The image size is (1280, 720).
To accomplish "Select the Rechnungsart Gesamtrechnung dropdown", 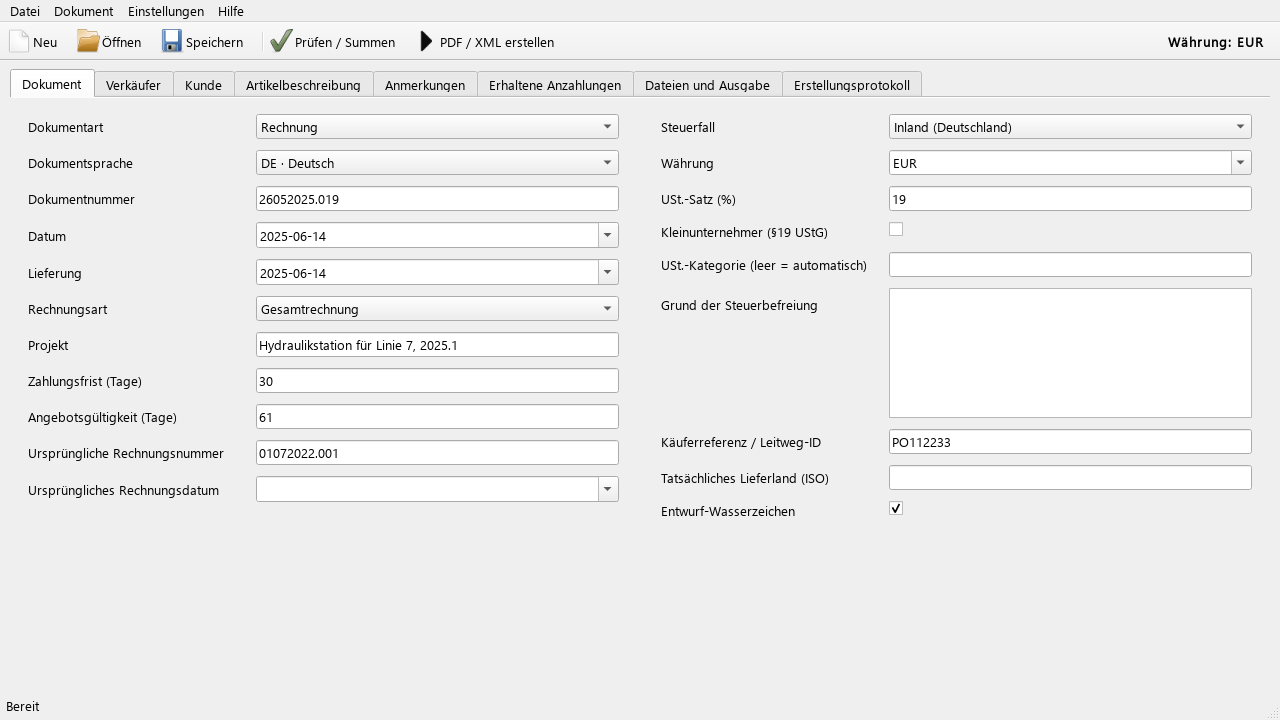I will pos(437,309).
